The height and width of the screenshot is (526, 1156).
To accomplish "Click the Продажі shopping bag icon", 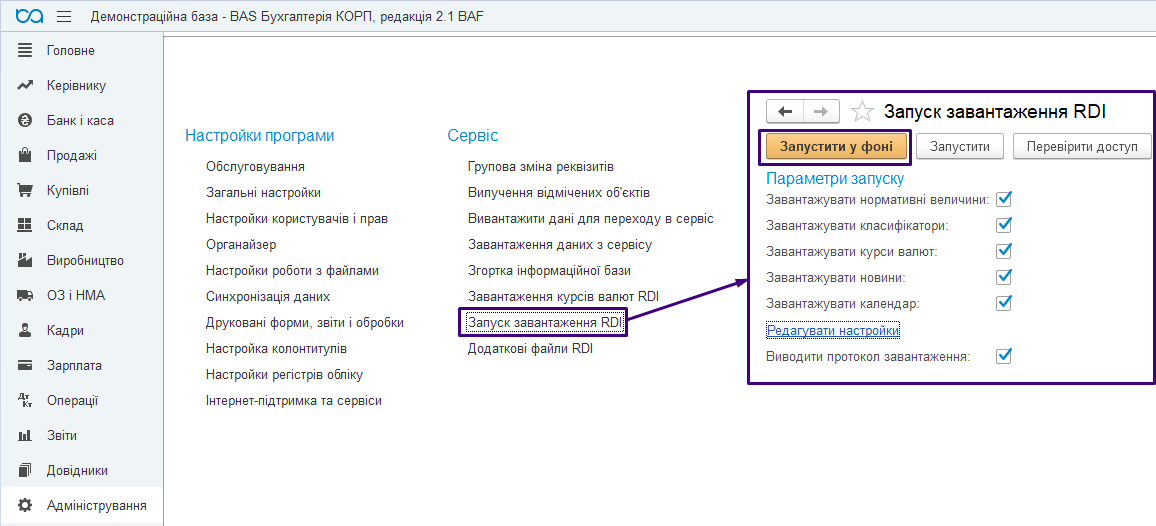I will 25,156.
